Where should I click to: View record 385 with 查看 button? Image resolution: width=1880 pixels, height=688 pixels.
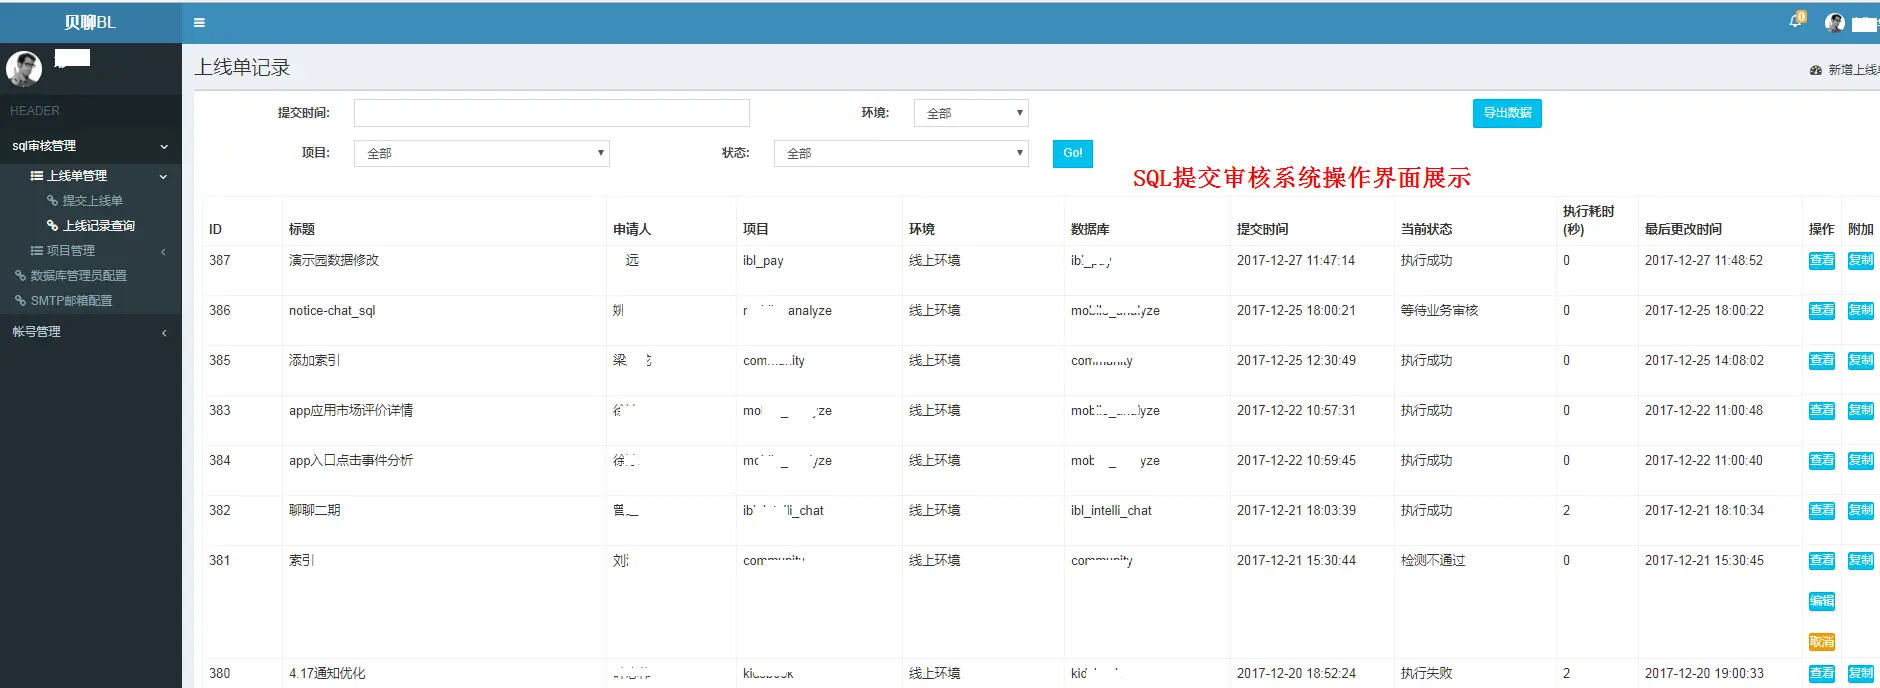click(1822, 360)
